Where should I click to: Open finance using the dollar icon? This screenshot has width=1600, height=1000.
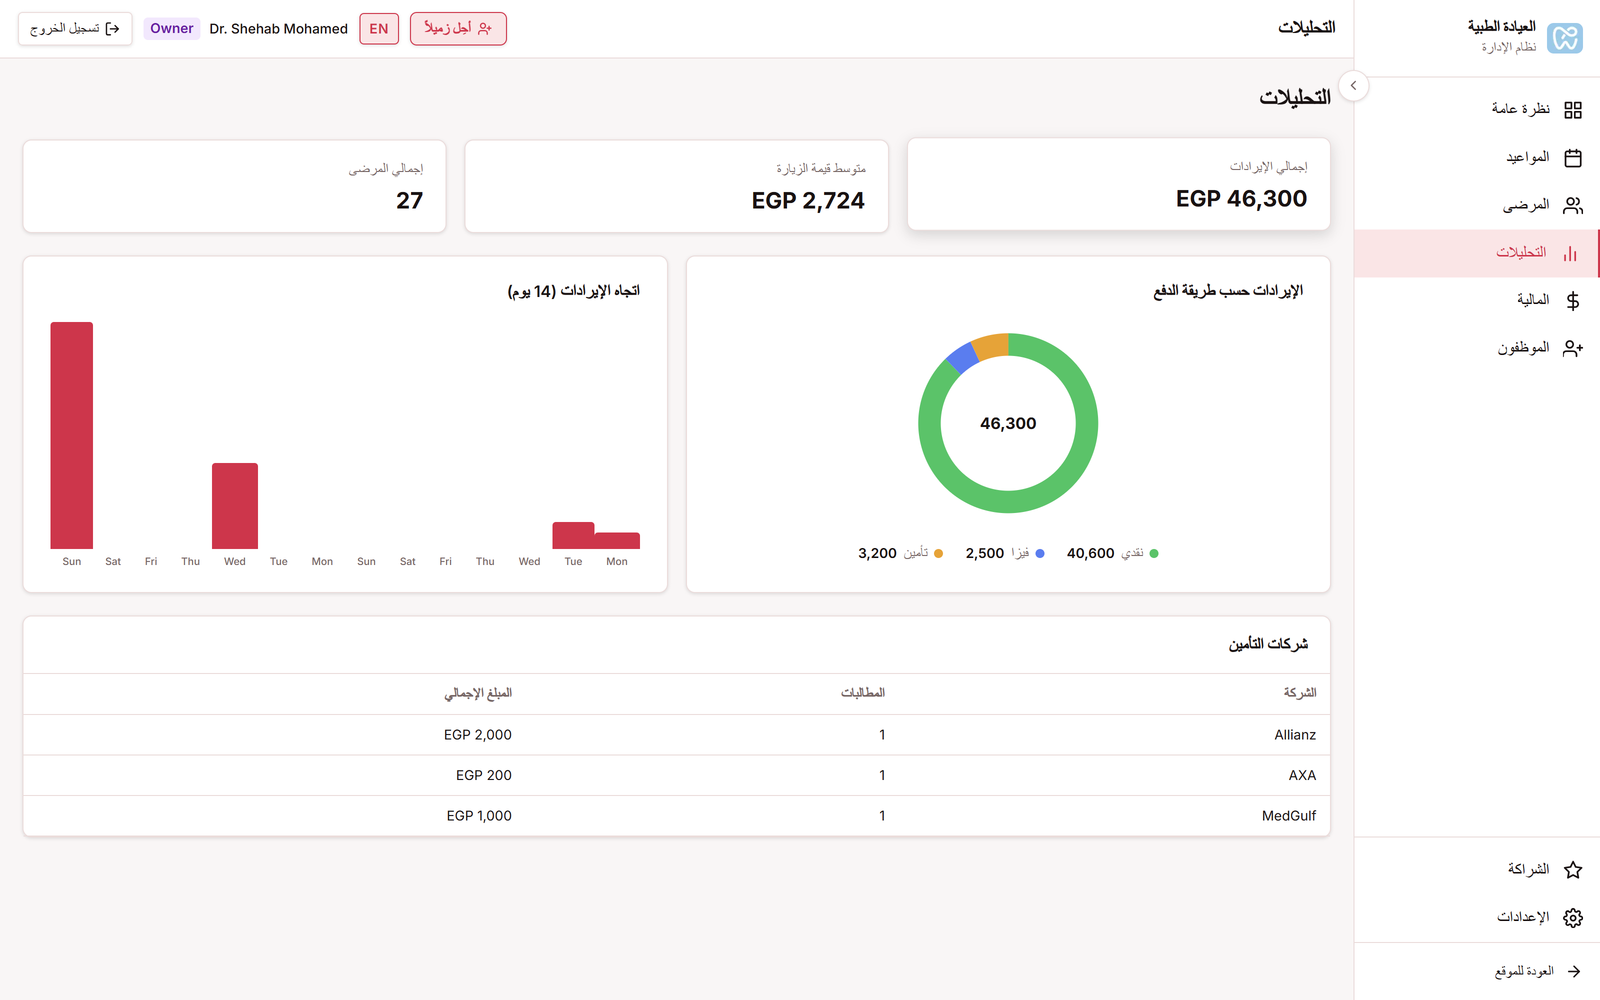[1573, 299]
